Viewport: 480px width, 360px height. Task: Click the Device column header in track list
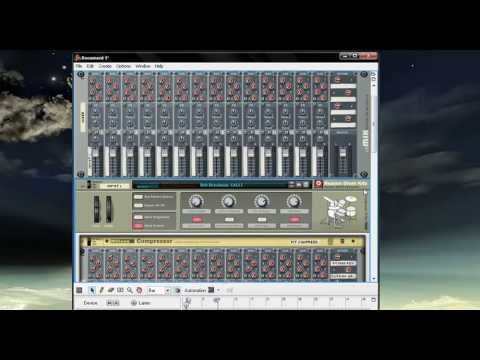coord(91,303)
